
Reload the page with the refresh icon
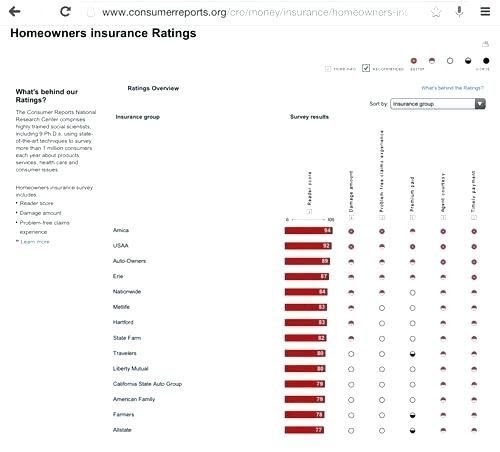pos(65,12)
